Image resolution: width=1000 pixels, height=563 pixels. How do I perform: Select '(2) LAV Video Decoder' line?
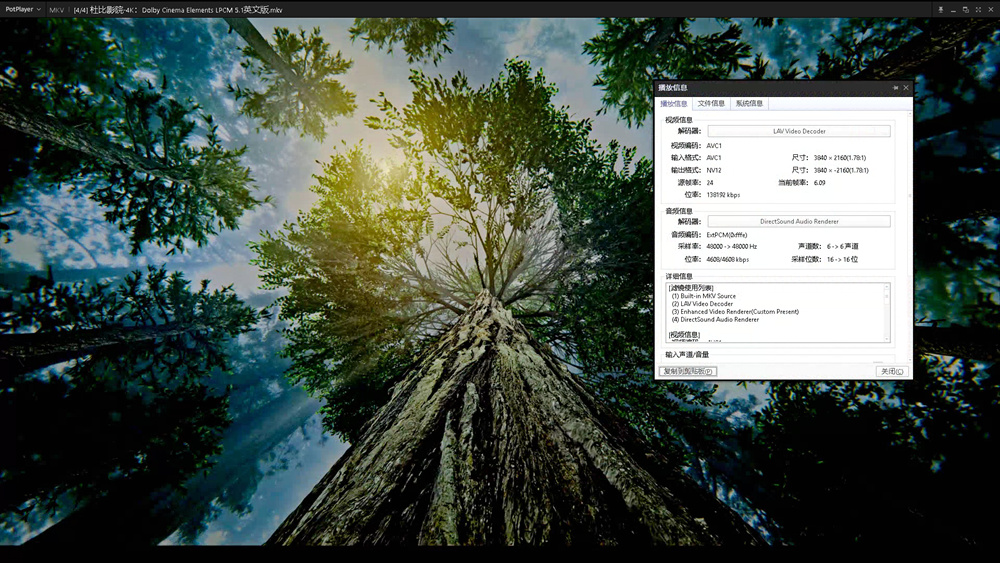[x=702, y=304]
